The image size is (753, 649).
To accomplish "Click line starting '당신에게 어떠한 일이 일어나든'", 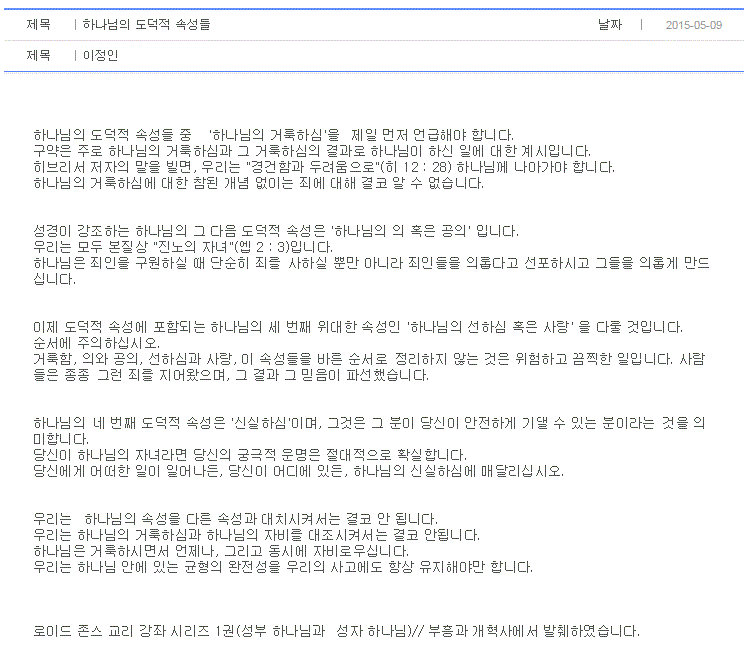I will 298,471.
